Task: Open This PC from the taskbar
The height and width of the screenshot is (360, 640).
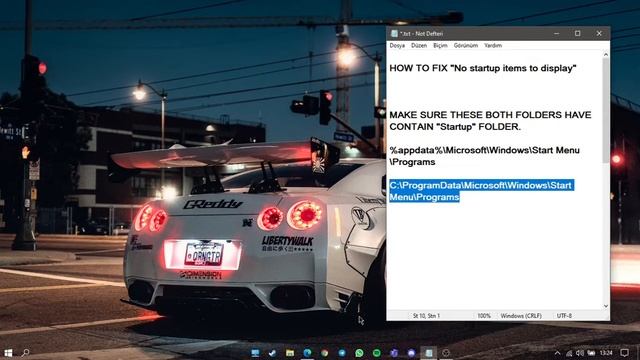Action: coord(255,353)
